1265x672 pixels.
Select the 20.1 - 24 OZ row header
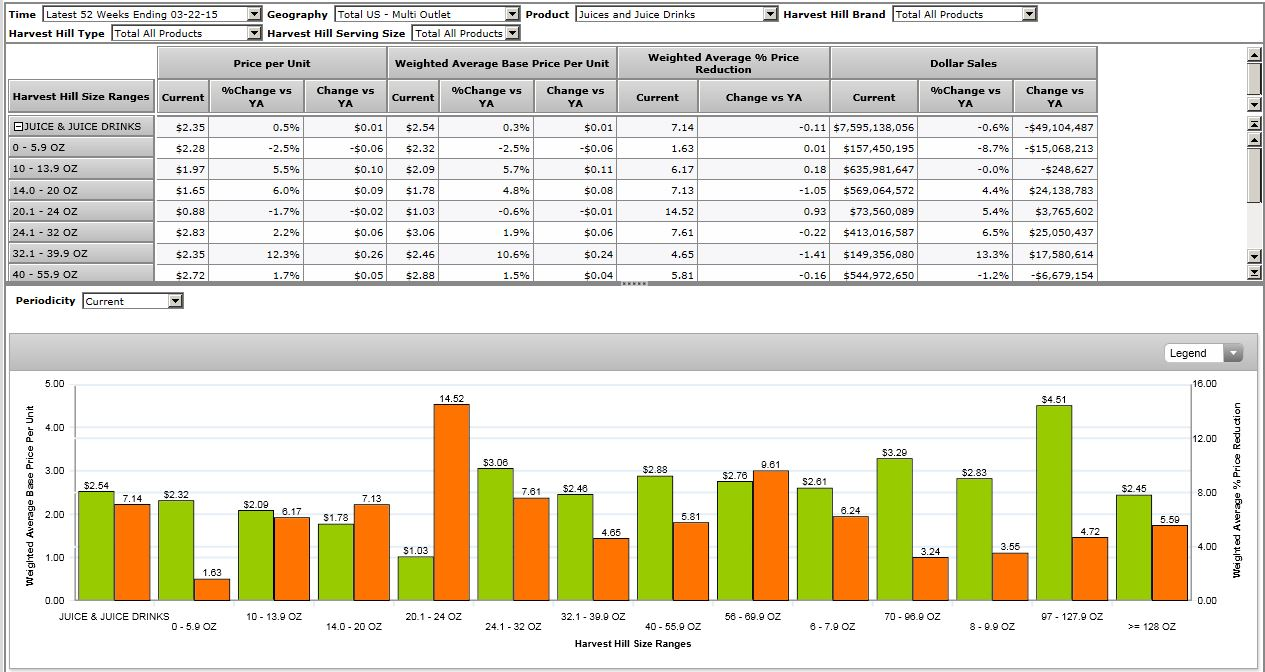pyautogui.click(x=80, y=211)
